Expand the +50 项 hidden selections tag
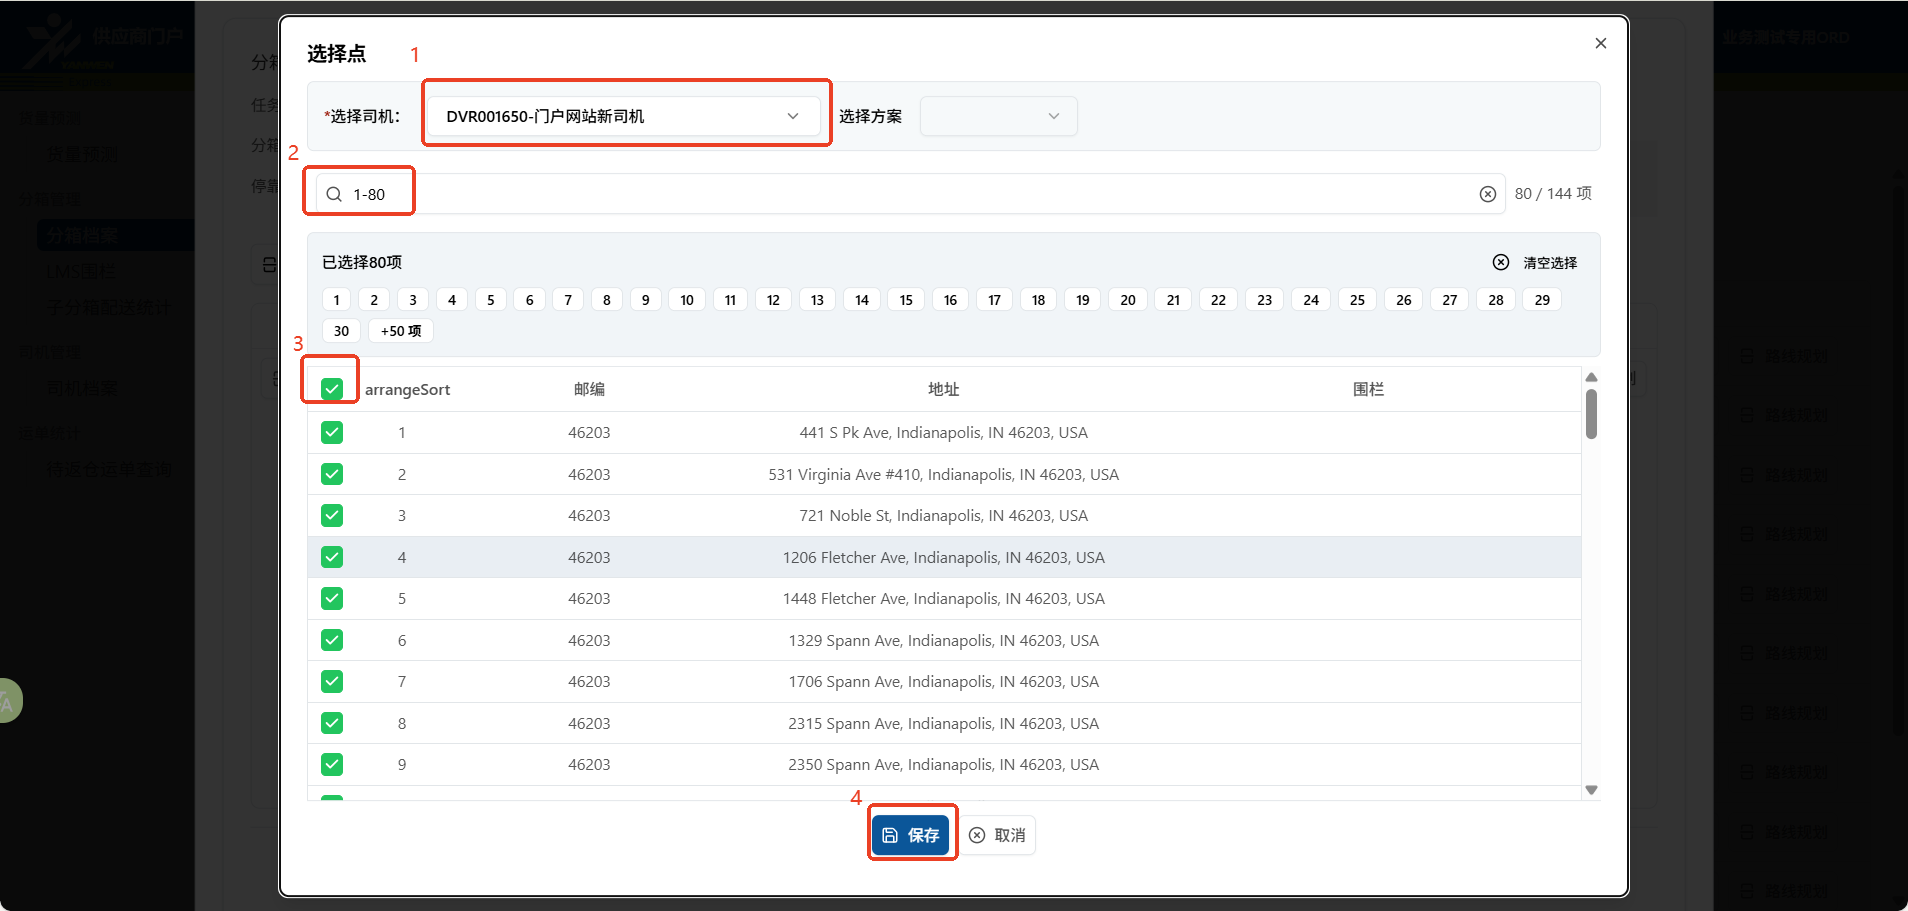The width and height of the screenshot is (1908, 911). (400, 331)
